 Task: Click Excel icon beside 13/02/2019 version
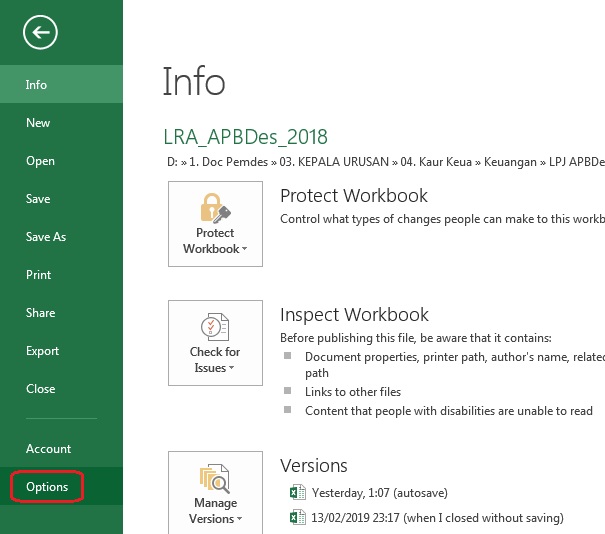click(x=297, y=517)
